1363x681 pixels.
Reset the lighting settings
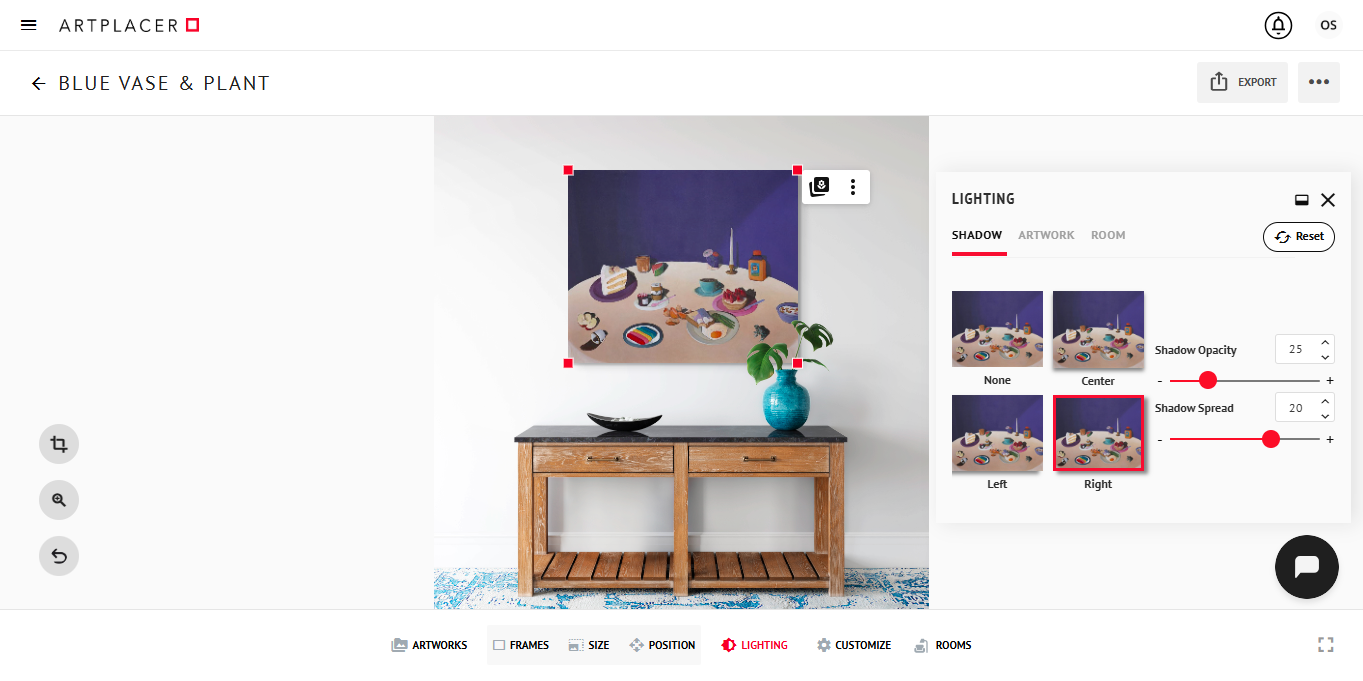coord(1299,237)
